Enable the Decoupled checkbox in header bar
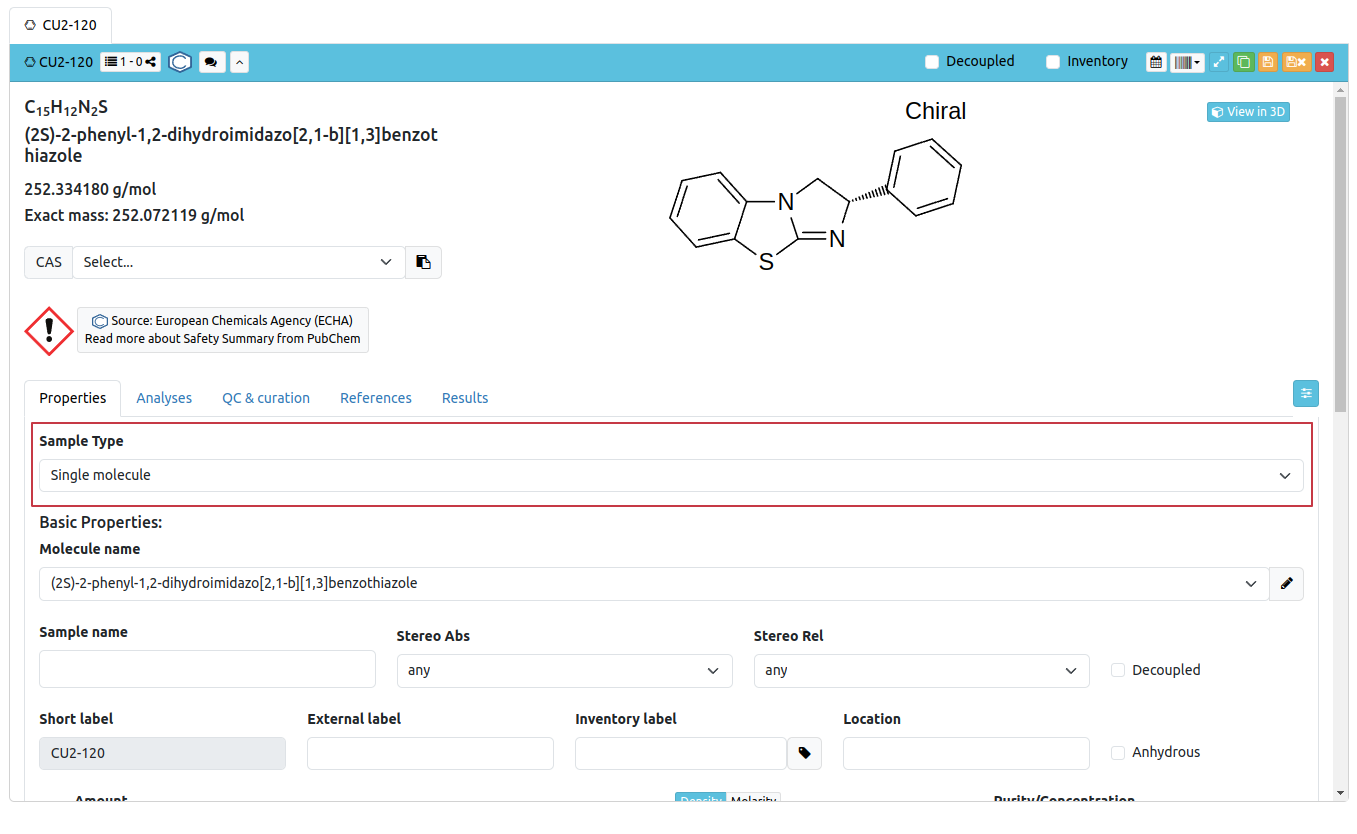1357x834 pixels. point(932,62)
